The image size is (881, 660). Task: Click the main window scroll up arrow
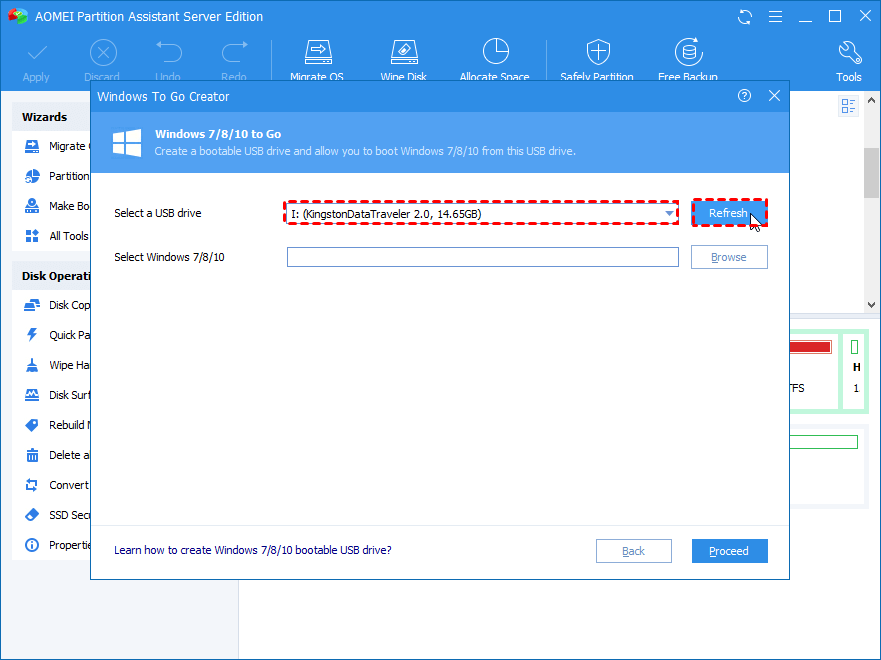click(x=871, y=101)
